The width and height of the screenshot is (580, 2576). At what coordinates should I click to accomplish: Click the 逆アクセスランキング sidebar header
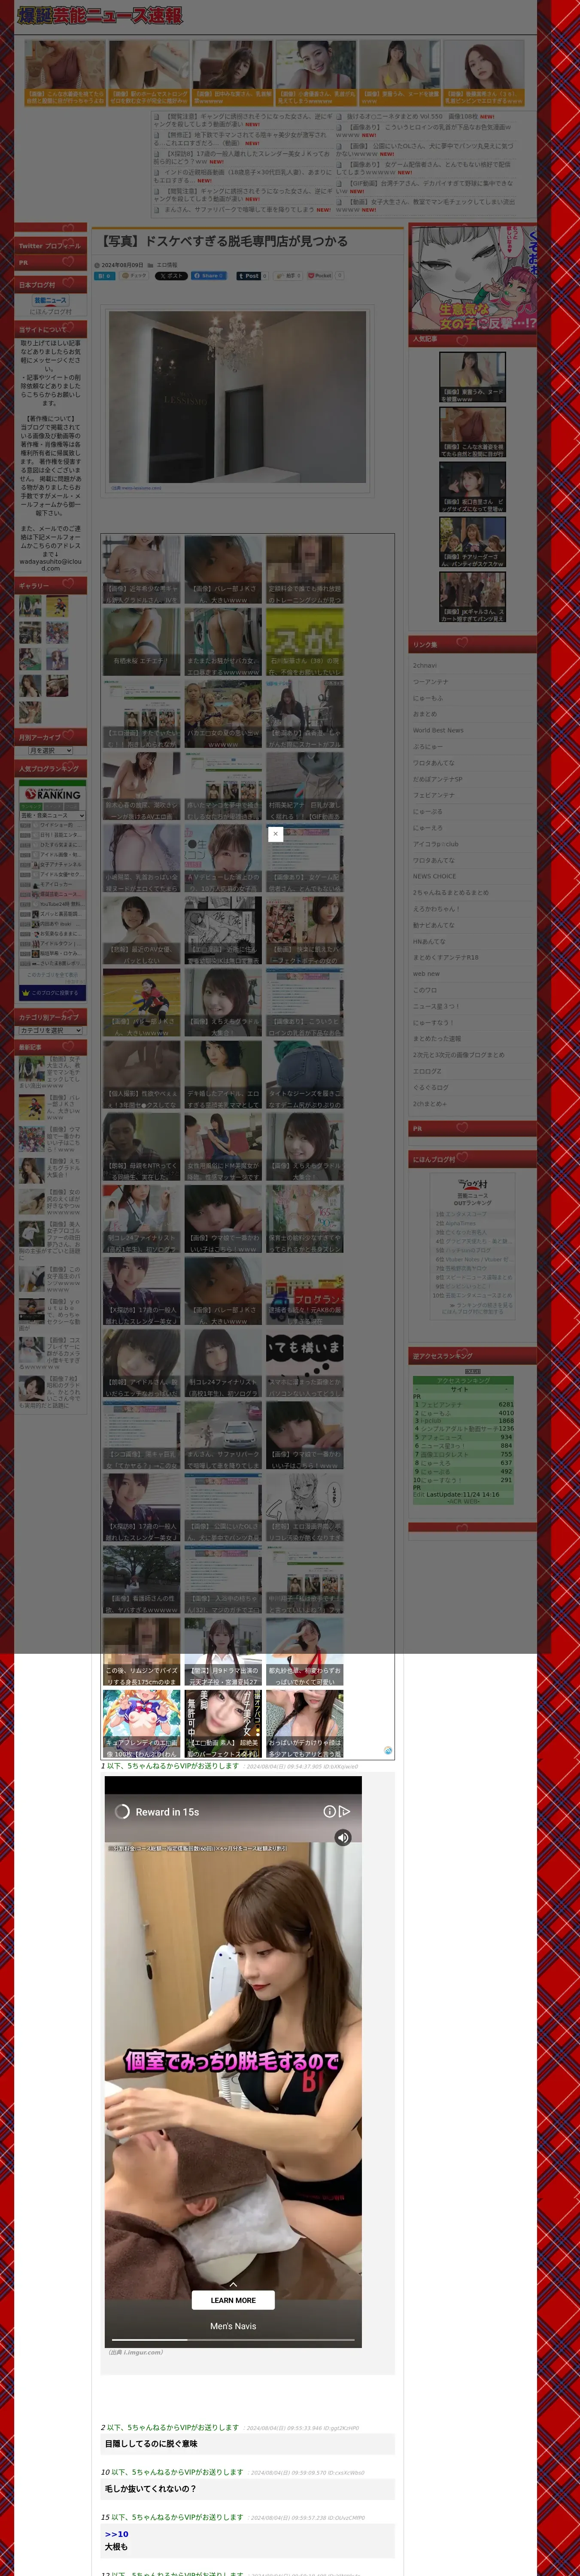pyautogui.click(x=472, y=1356)
